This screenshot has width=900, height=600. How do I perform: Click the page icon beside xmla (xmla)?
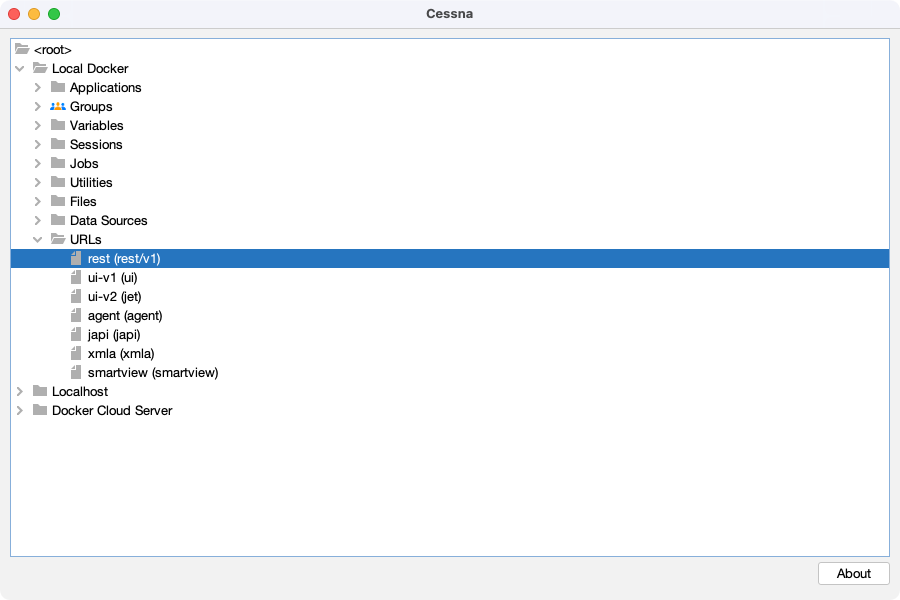point(77,353)
